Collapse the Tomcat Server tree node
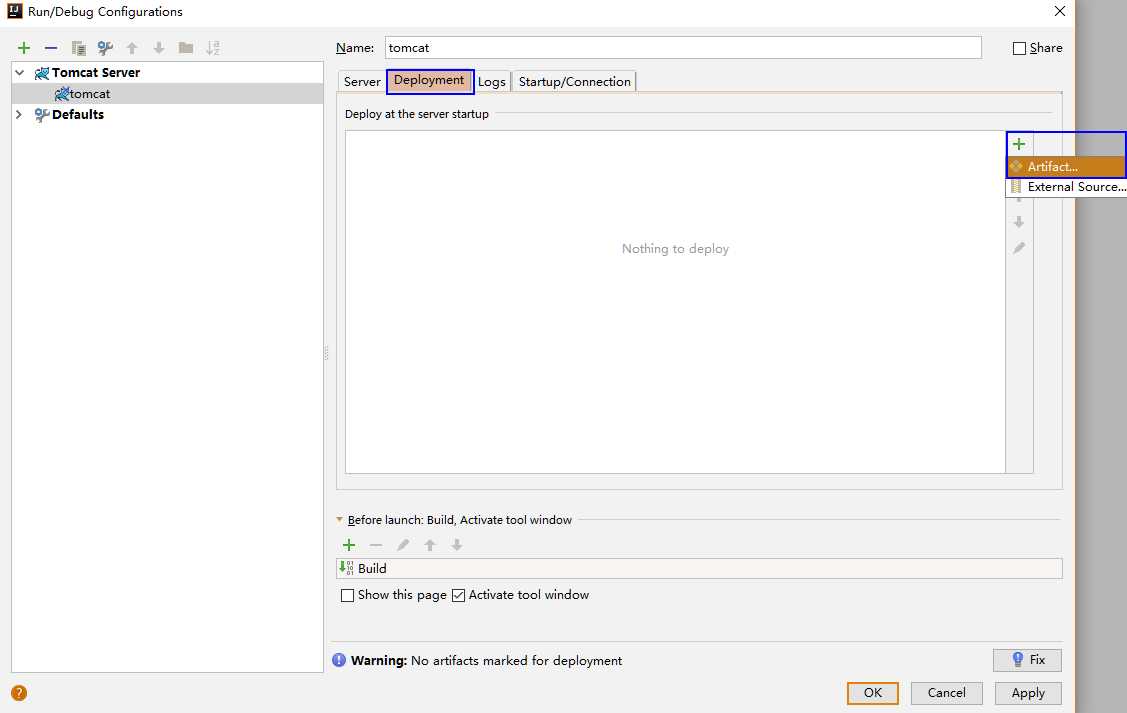1127x713 pixels. pos(20,73)
